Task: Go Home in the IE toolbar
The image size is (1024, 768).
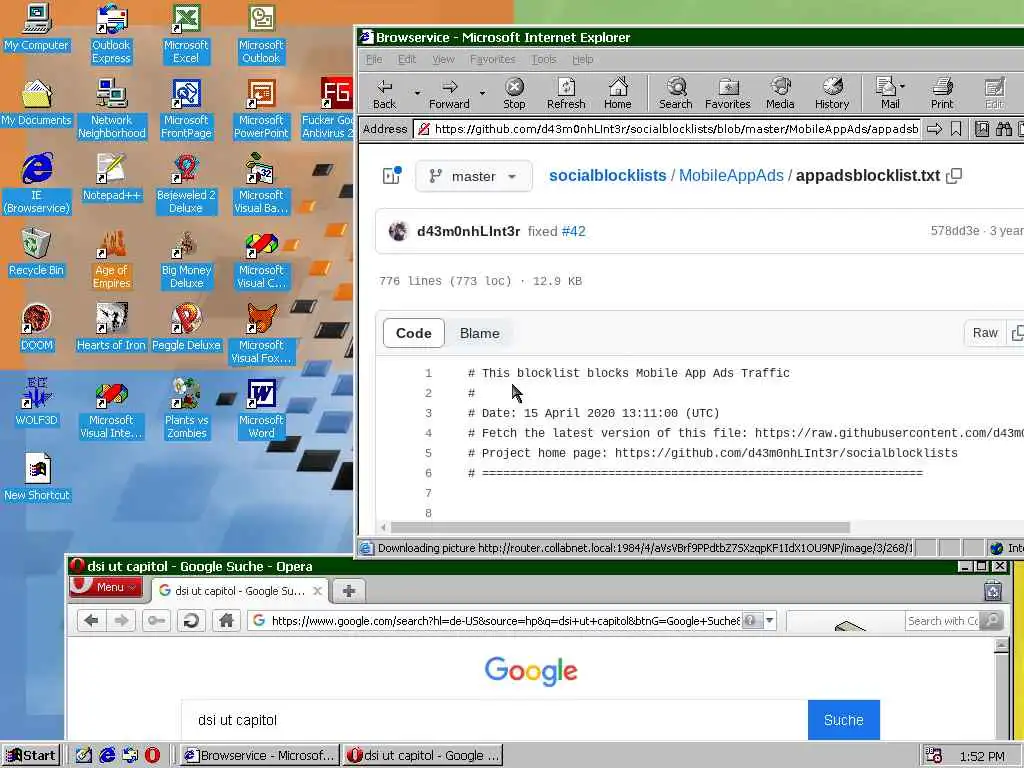Action: 618,93
